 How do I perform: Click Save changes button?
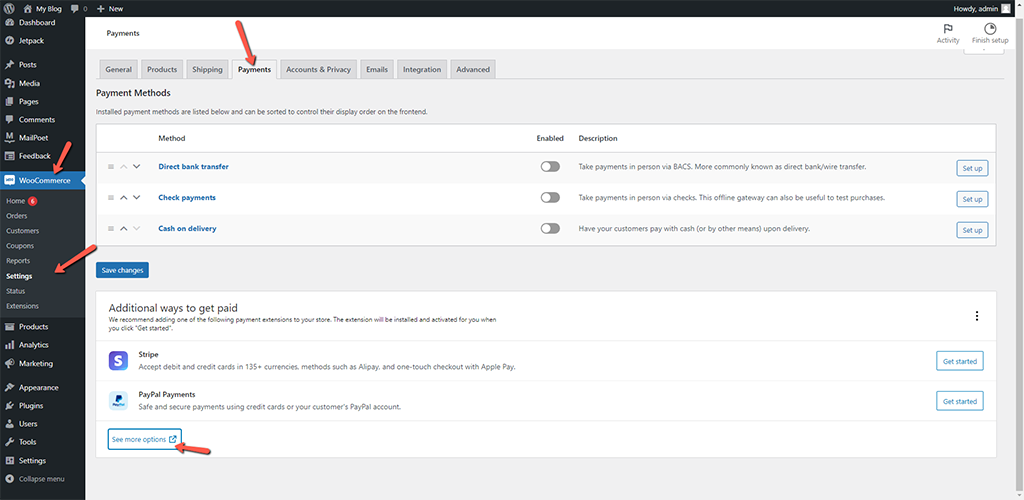(x=122, y=270)
